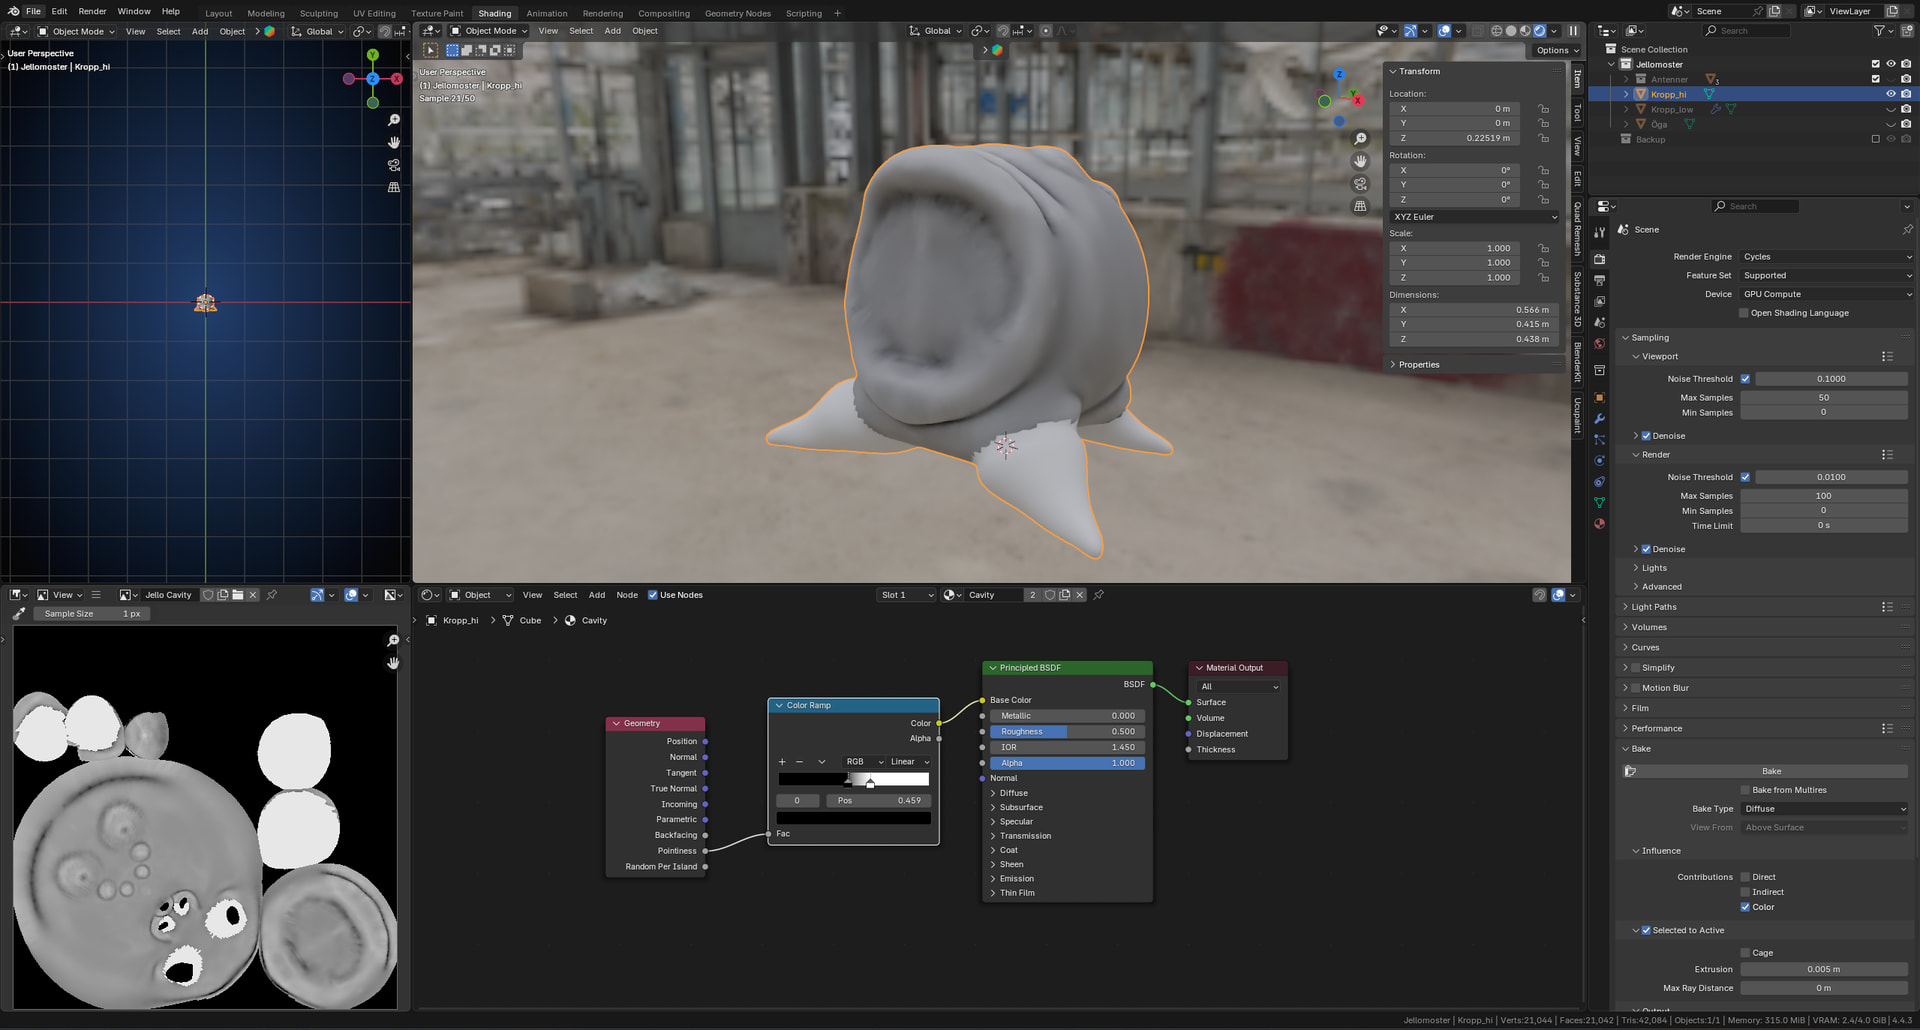The height and width of the screenshot is (1030, 1920).
Task: Open the Render menu
Action: (x=92, y=12)
